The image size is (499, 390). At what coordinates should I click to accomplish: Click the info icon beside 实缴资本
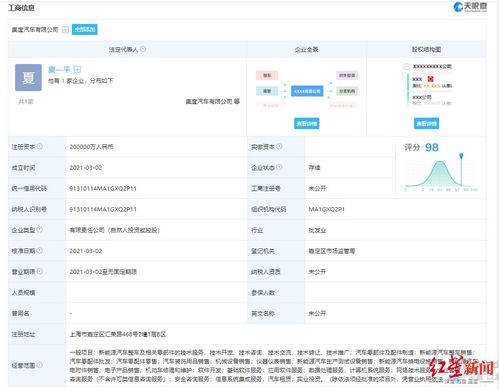[279, 146]
